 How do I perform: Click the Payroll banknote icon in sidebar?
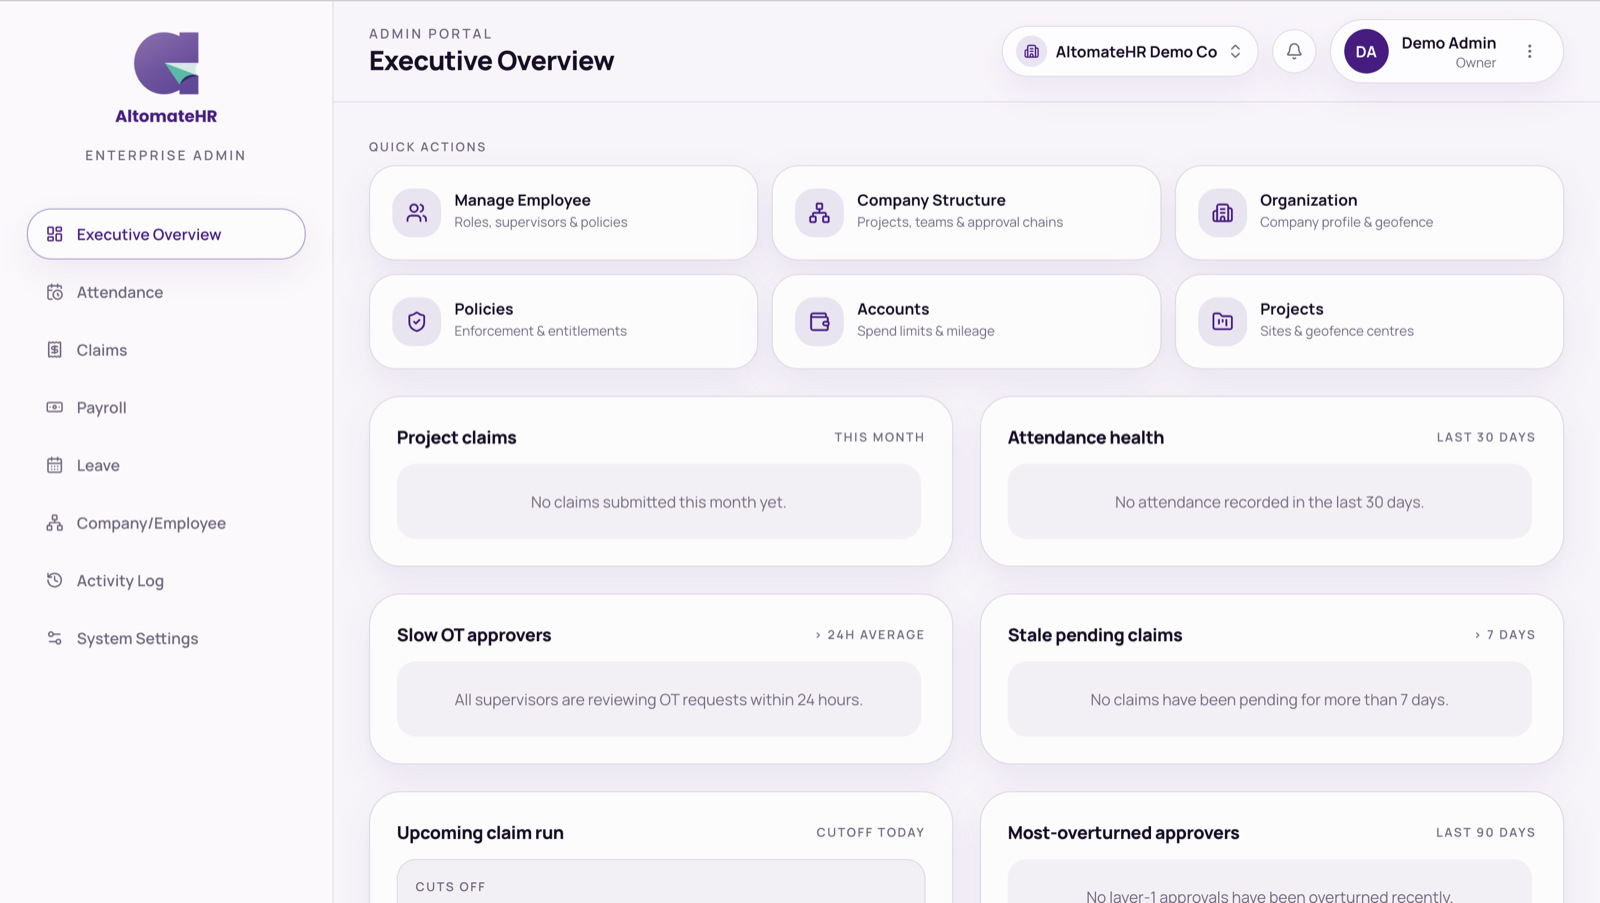[x=55, y=407]
